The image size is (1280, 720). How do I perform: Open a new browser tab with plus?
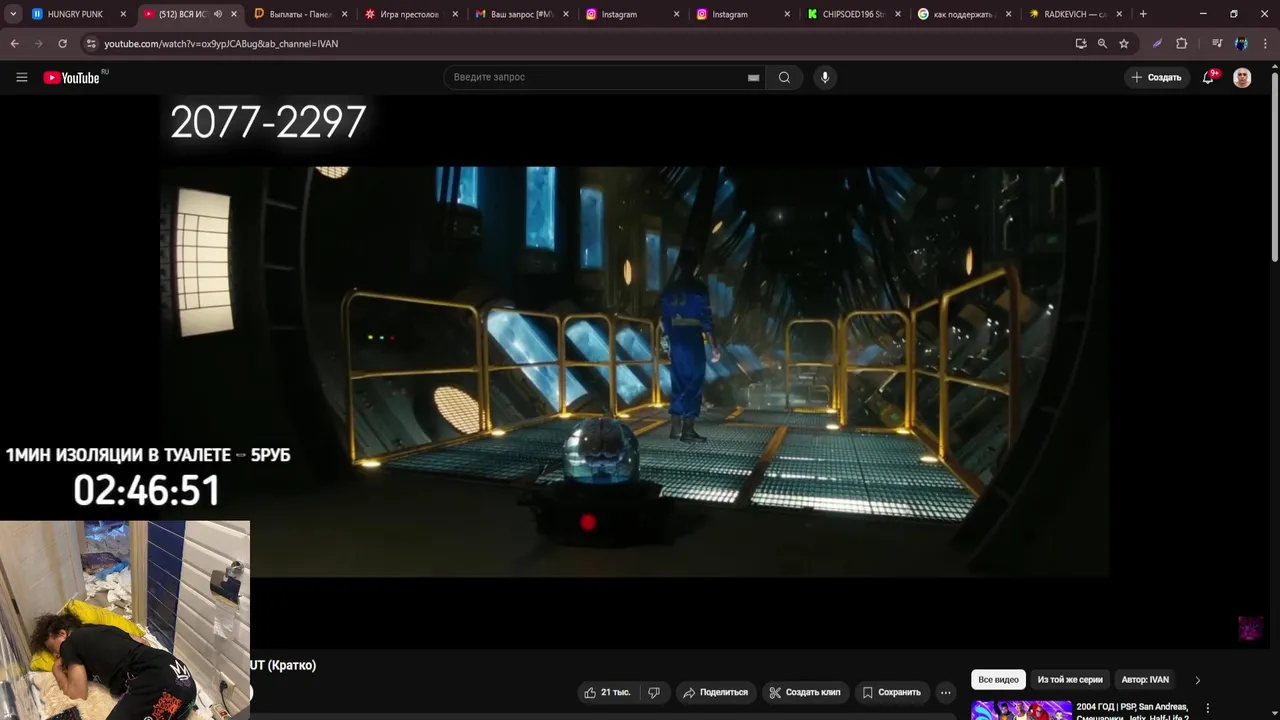coord(1143,14)
